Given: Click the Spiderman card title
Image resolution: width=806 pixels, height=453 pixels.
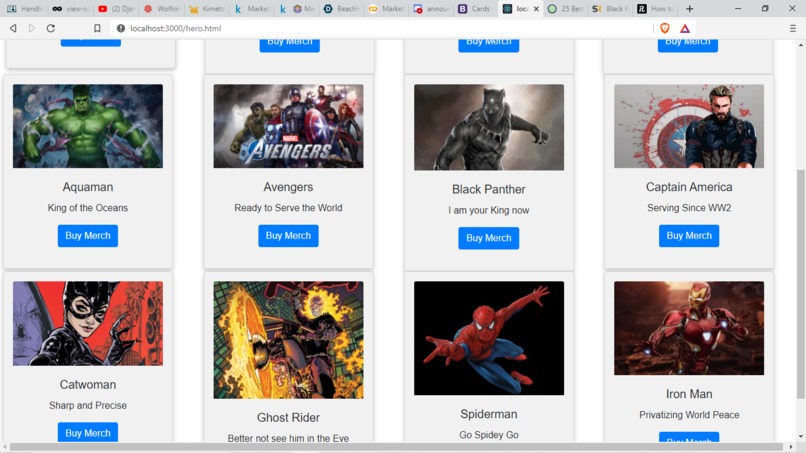Looking at the screenshot, I should coord(489,414).
